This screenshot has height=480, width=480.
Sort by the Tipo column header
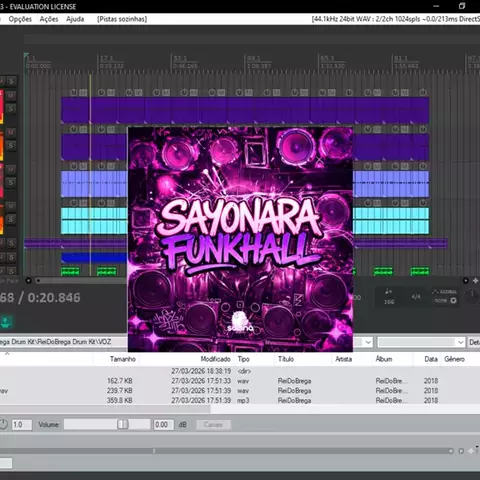[x=243, y=359]
